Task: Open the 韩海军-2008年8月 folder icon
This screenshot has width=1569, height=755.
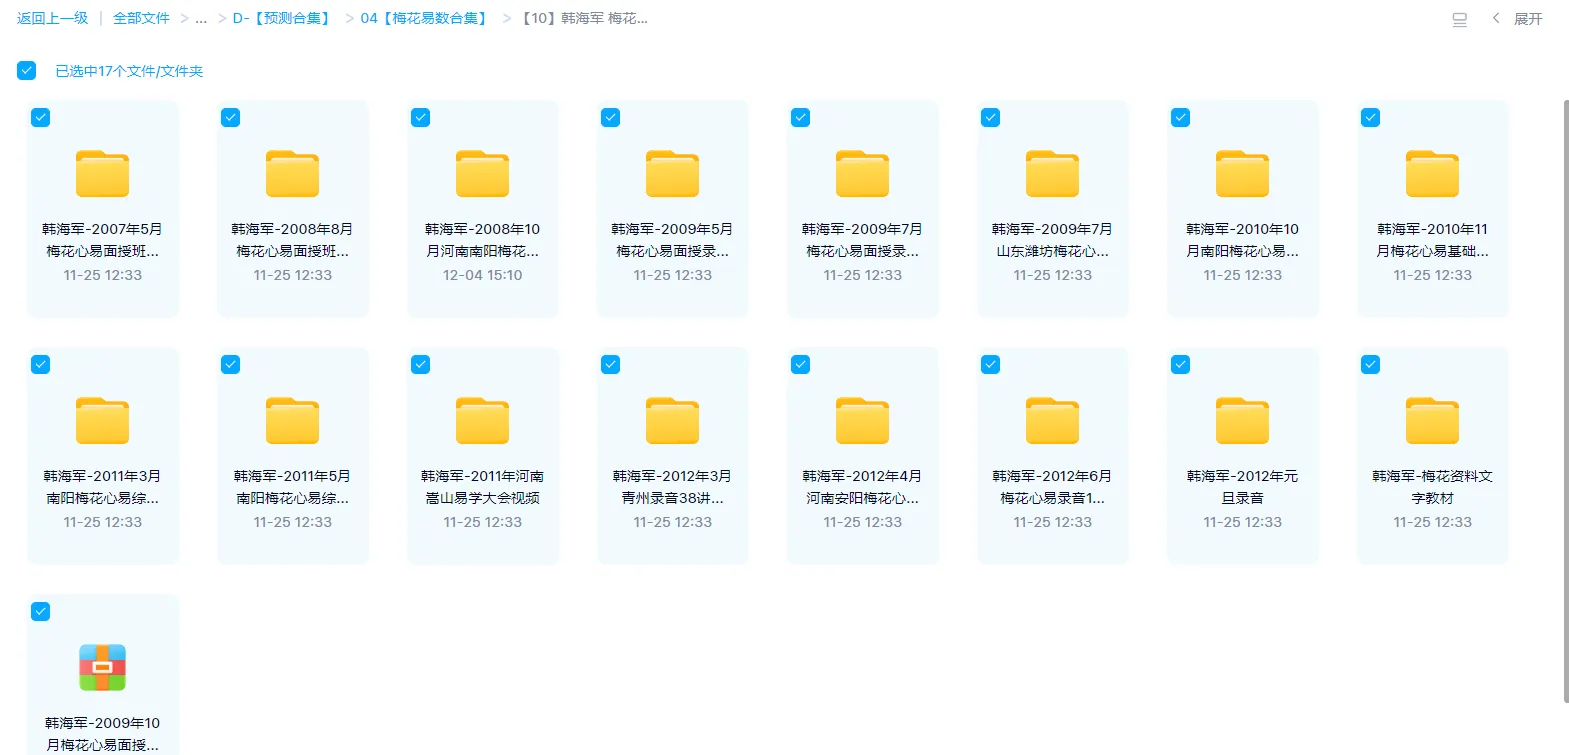Action: pyautogui.click(x=292, y=174)
